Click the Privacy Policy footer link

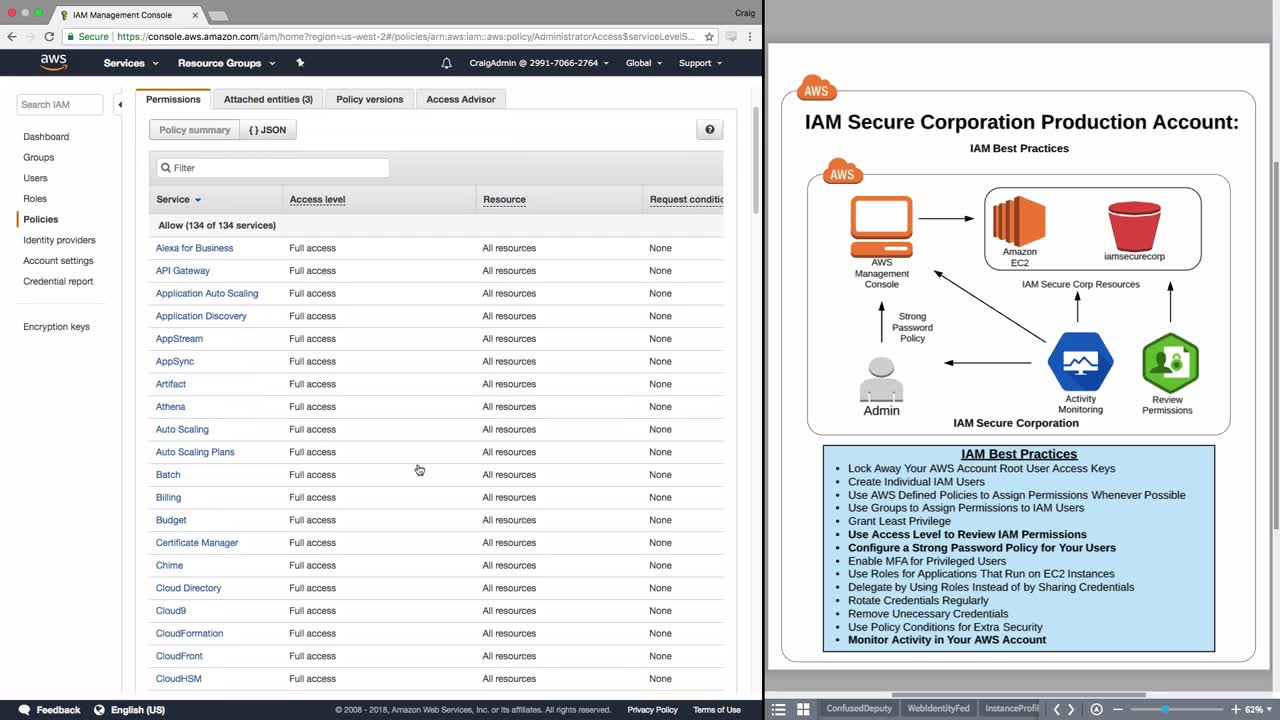652,710
